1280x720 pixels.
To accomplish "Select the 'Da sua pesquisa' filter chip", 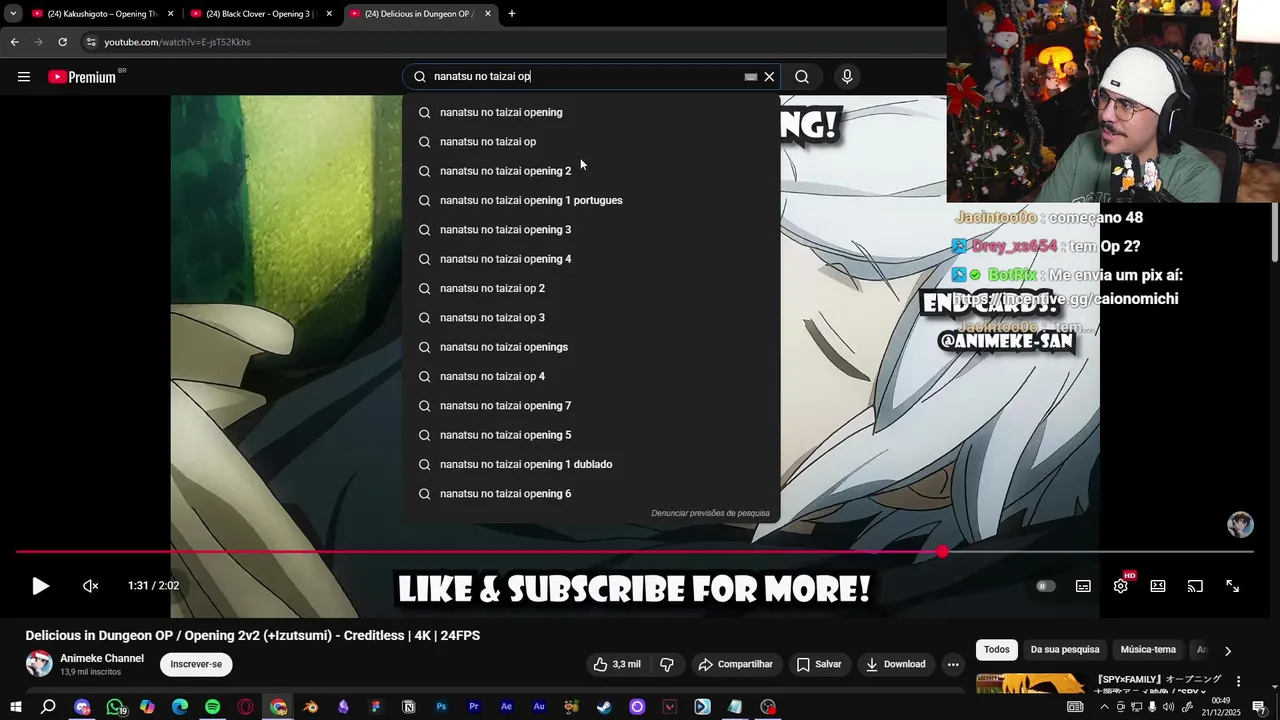I will tap(1065, 650).
